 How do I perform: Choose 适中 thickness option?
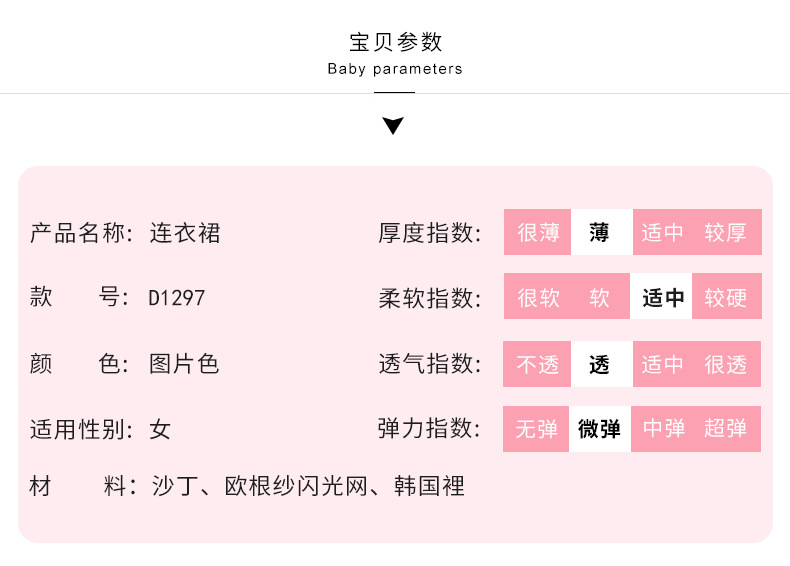[662, 233]
